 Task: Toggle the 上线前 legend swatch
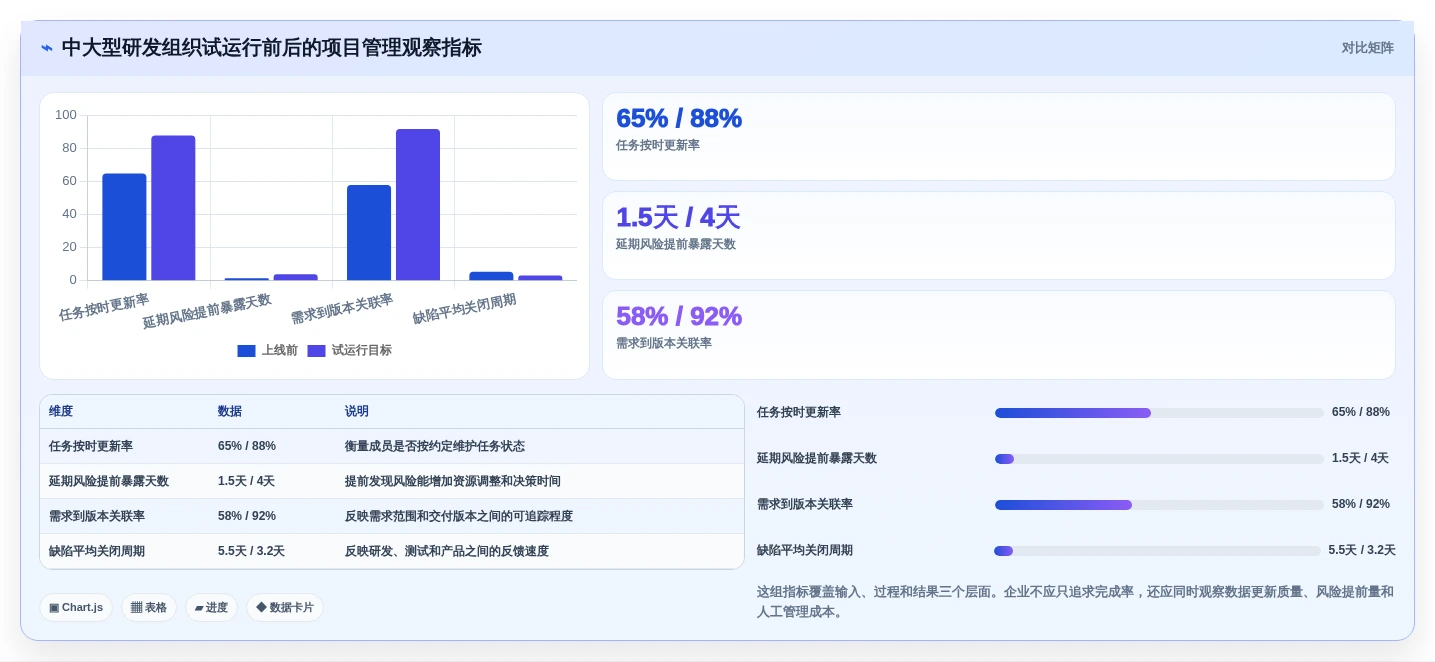click(246, 351)
